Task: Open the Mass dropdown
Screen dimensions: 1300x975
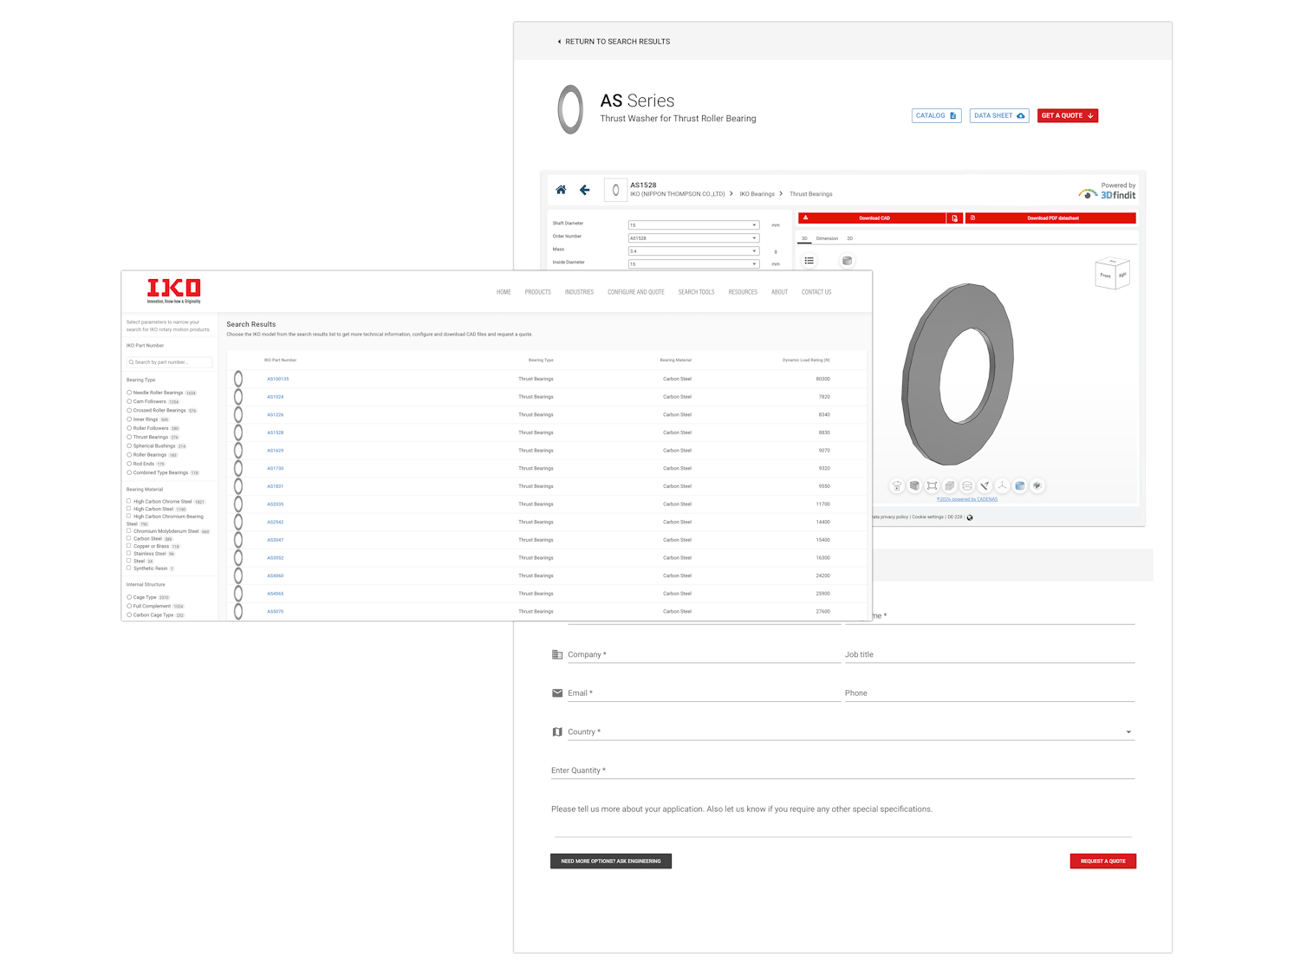Action: [693, 251]
